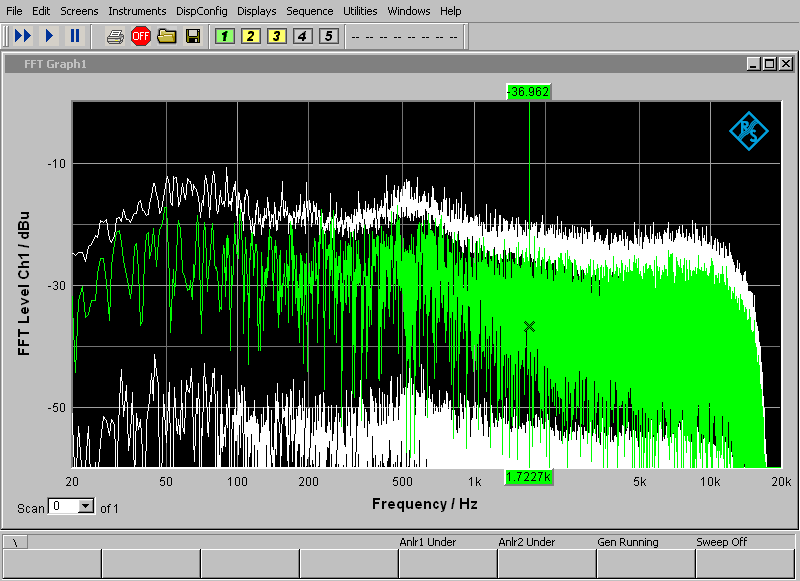Start continuous measurement with double-arrow icon

(x=23, y=36)
